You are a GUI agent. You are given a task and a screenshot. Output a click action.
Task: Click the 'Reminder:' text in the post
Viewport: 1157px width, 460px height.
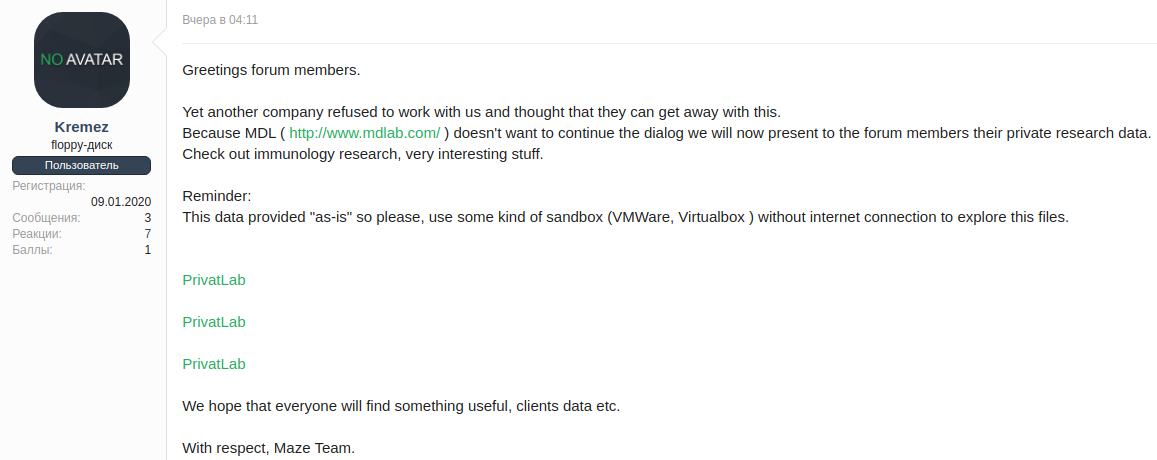pos(217,196)
